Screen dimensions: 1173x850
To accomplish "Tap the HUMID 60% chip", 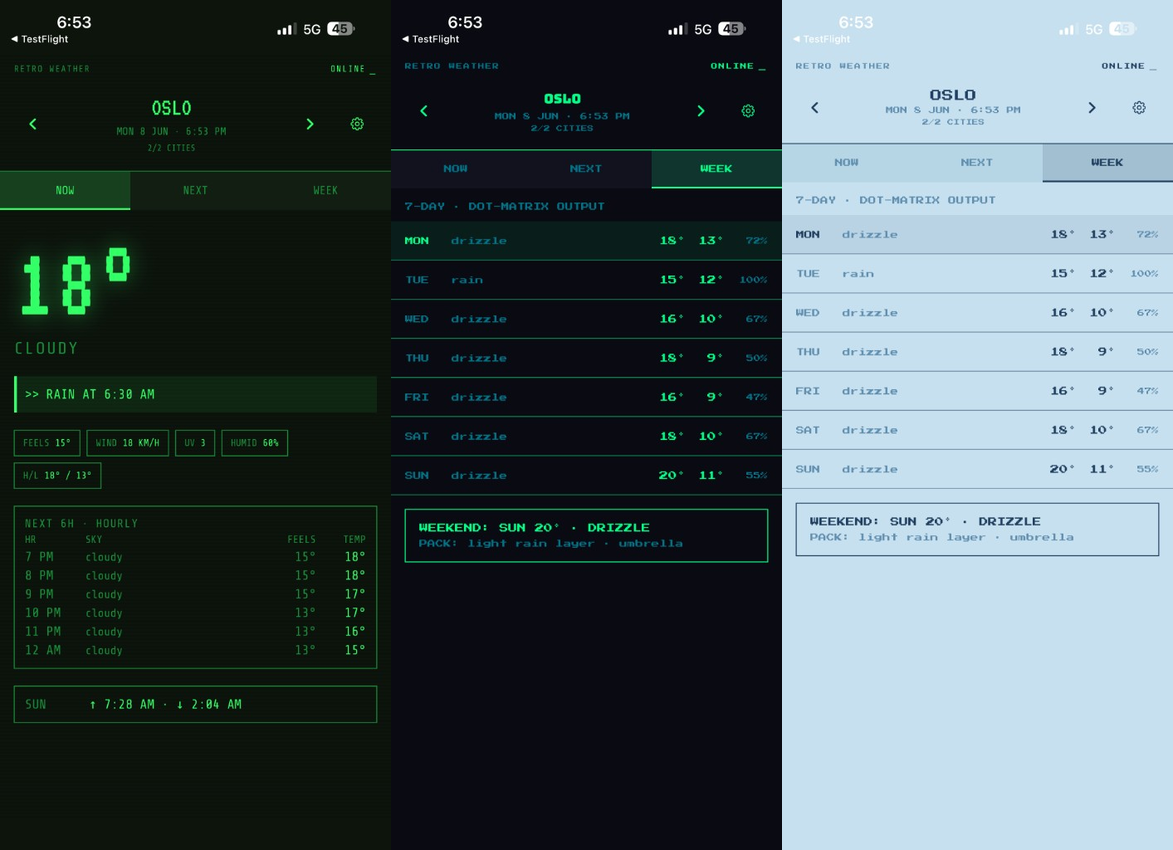I will (x=254, y=443).
